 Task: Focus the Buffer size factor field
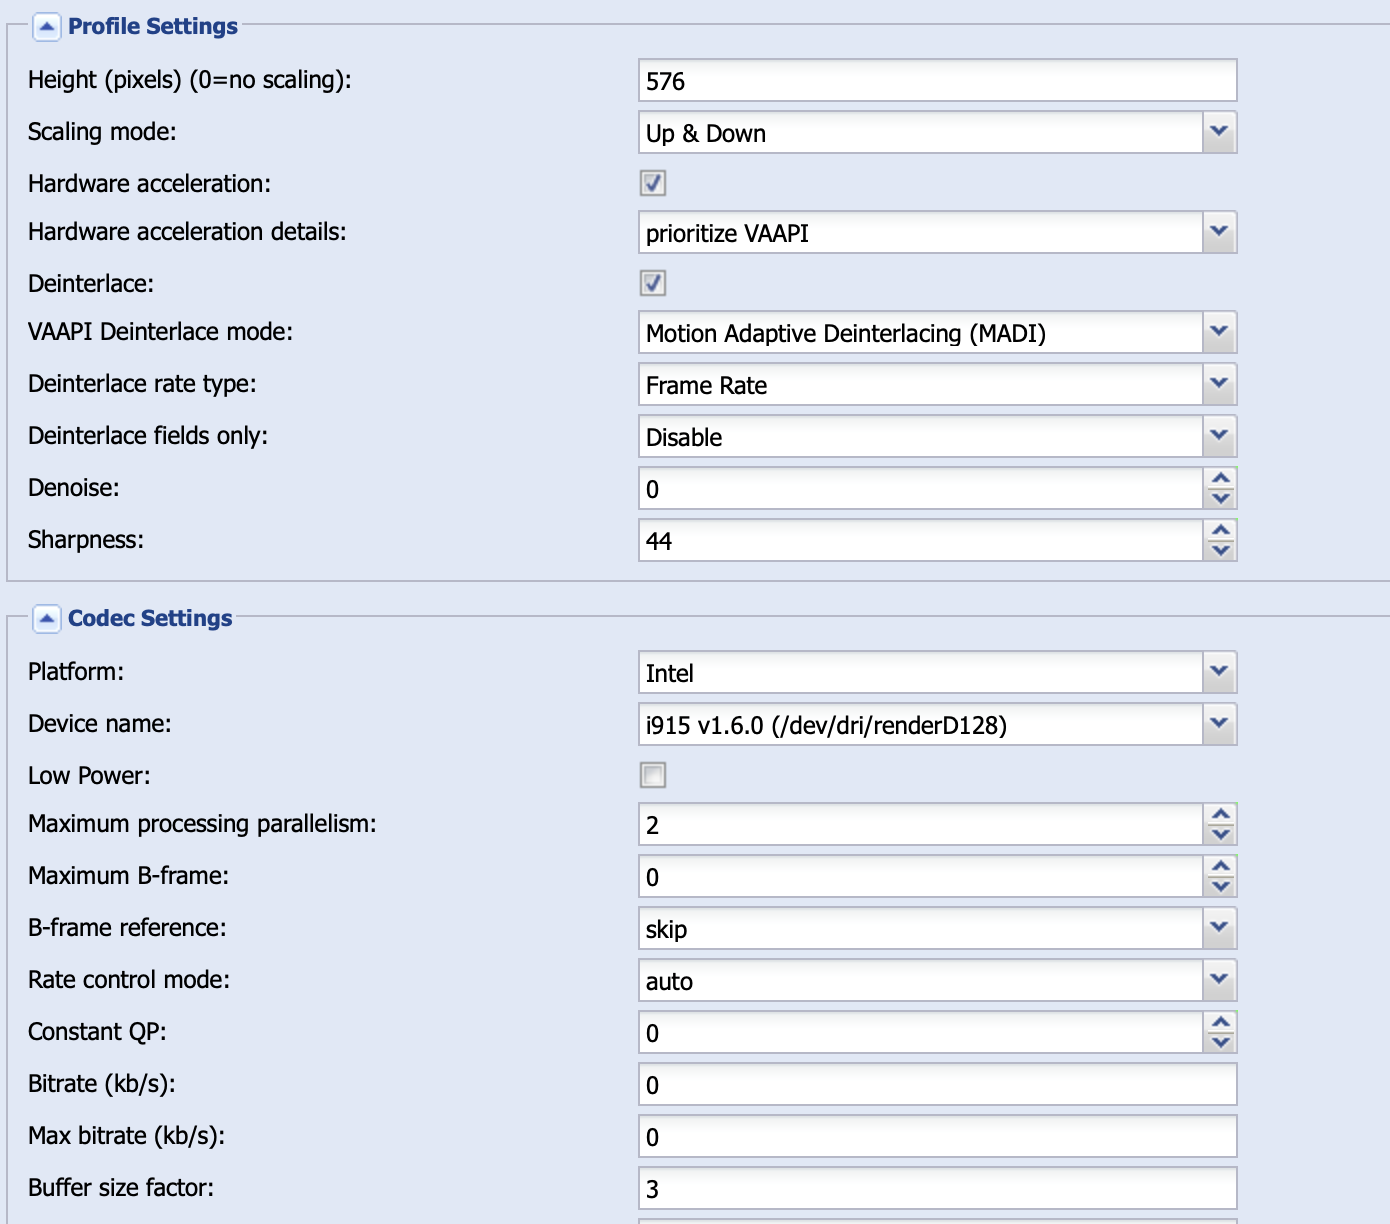click(937, 1189)
